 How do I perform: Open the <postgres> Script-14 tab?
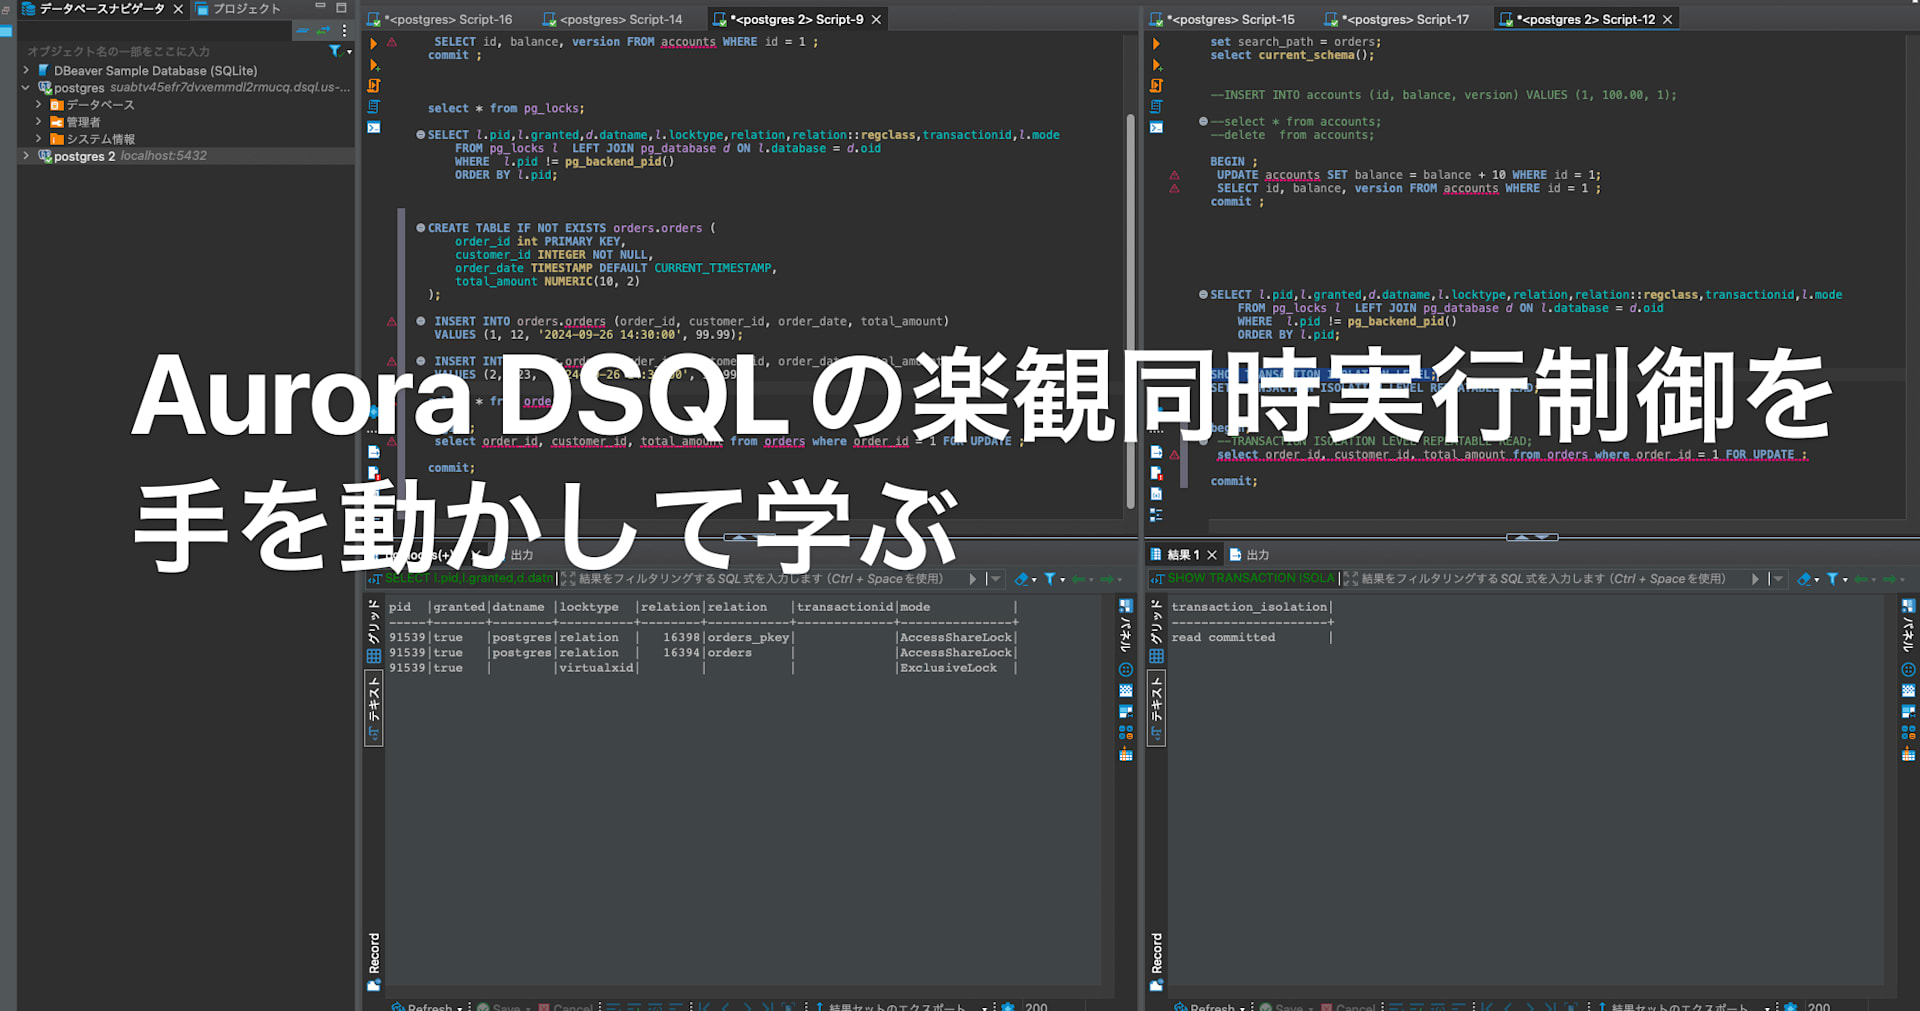point(613,19)
